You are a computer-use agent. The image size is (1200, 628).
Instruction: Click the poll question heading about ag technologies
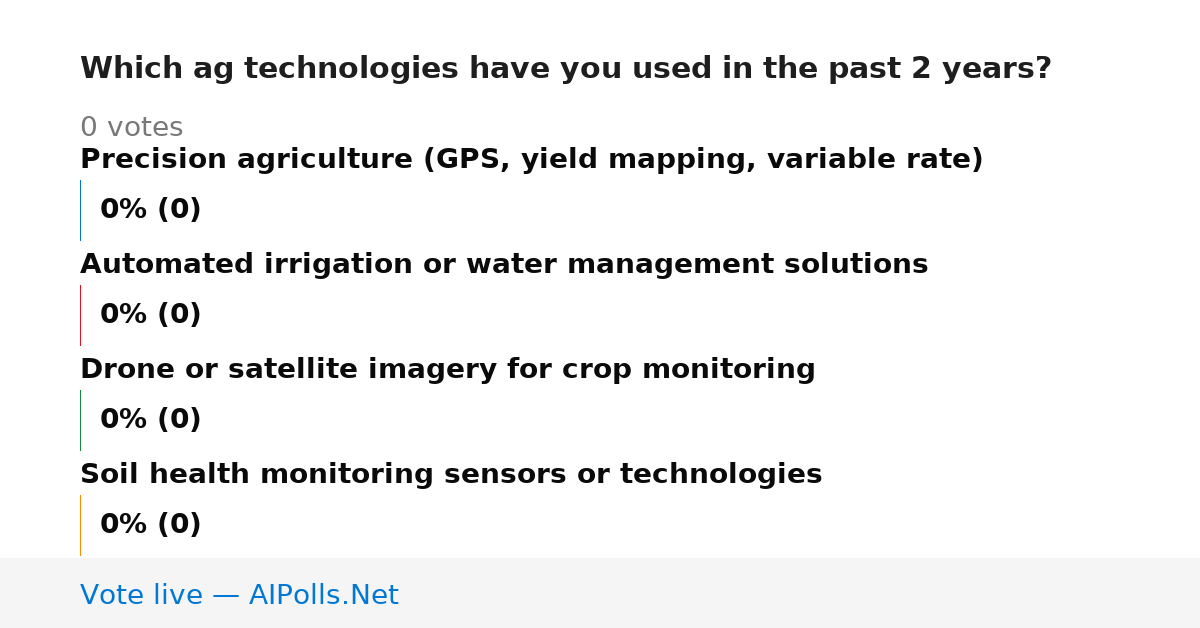566,69
